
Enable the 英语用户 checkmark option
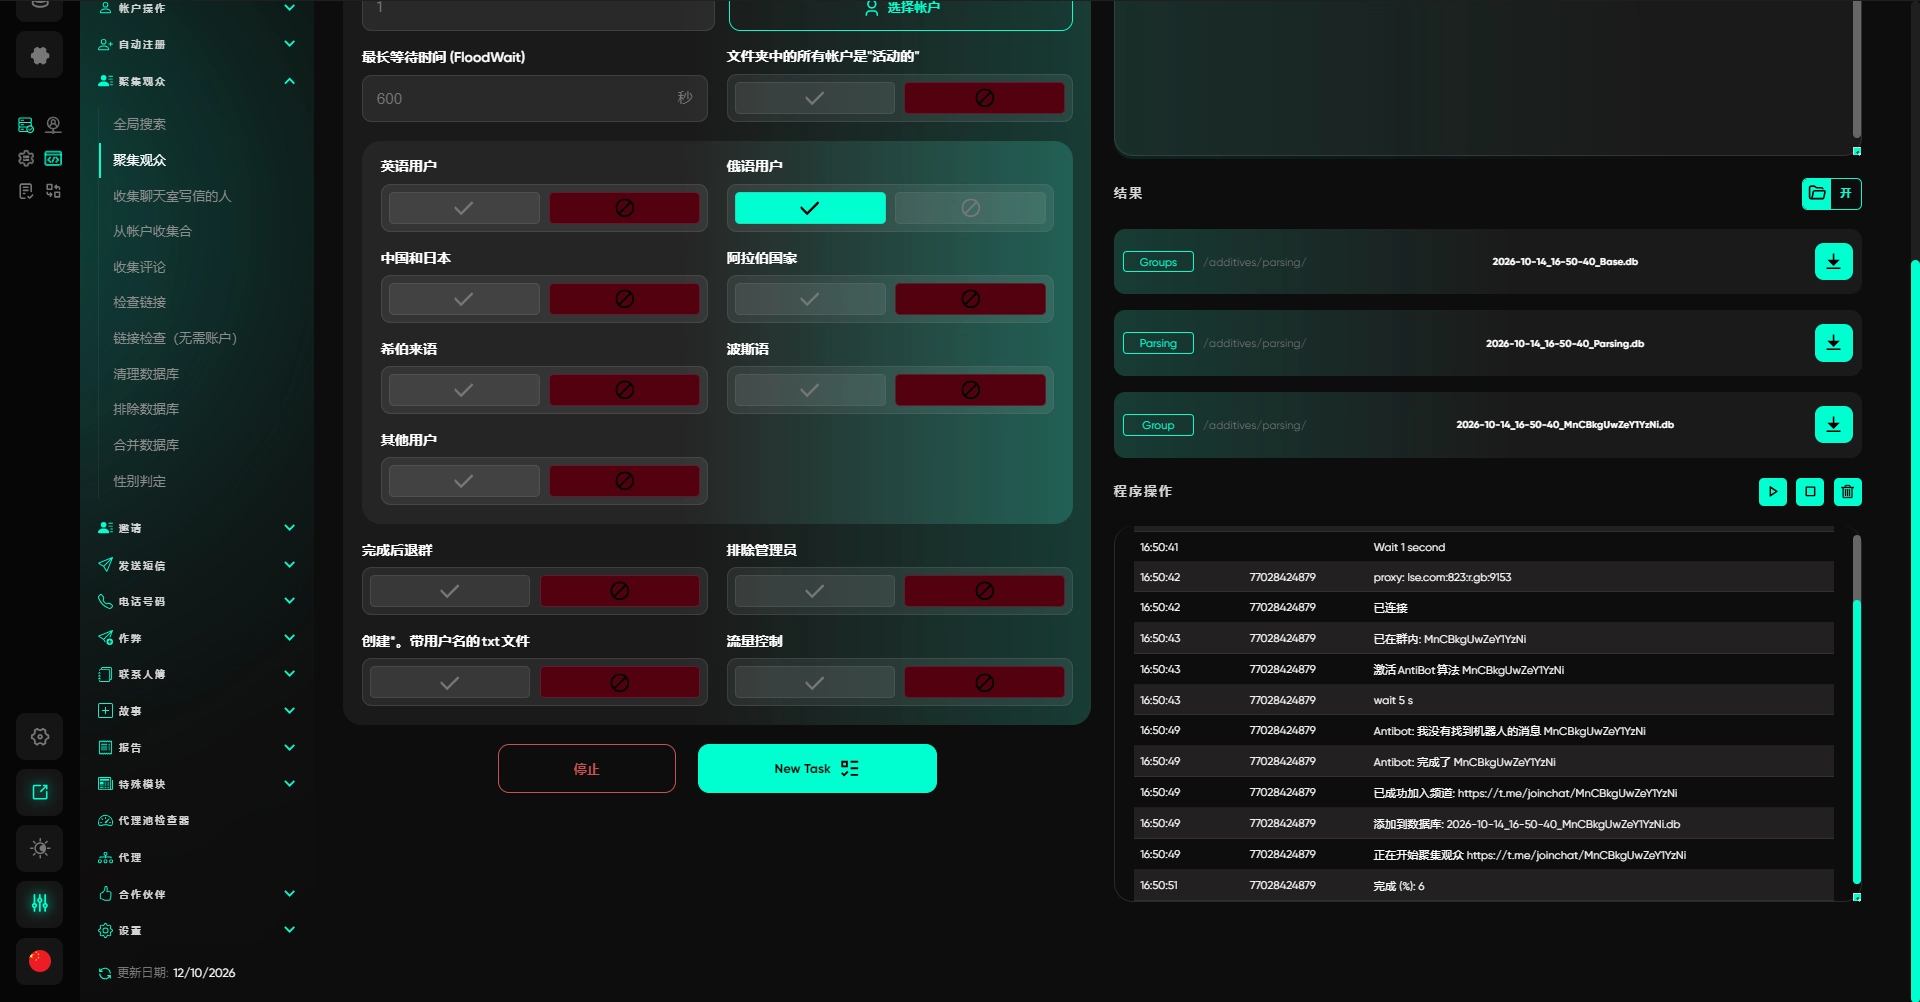pos(464,208)
